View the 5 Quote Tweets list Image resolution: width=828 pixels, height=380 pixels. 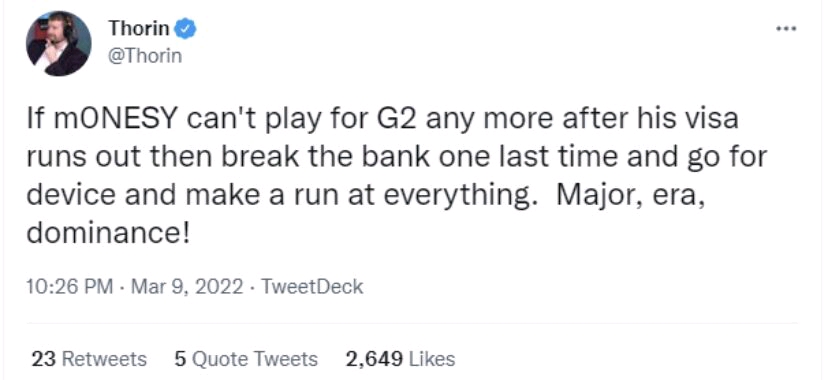246,359
